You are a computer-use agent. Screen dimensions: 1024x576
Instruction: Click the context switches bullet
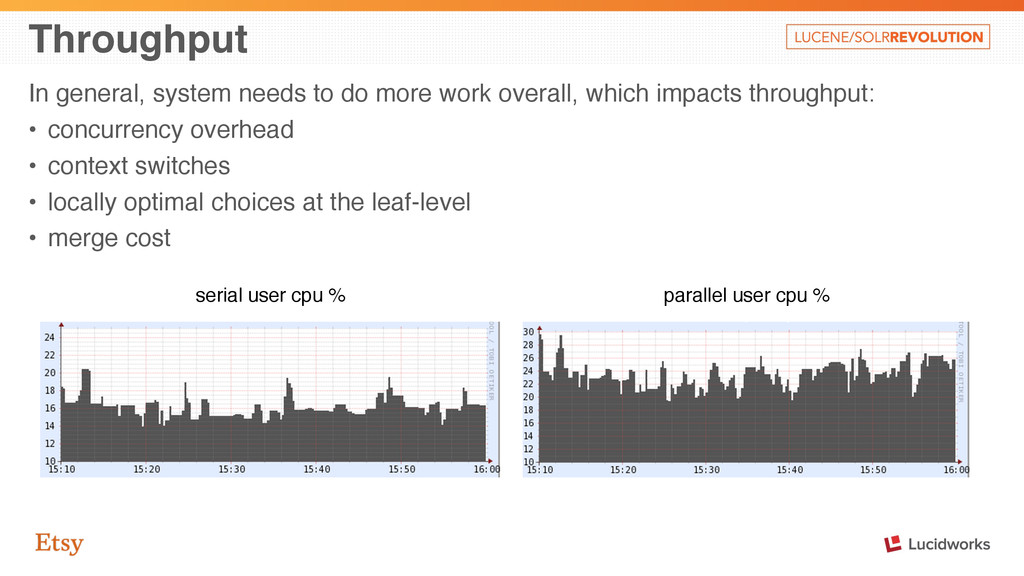point(139,166)
